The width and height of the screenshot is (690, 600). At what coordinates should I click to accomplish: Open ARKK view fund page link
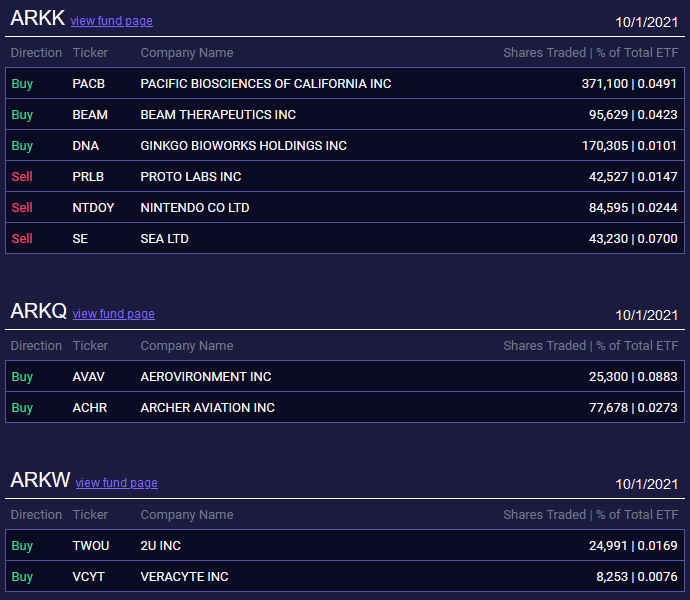pos(112,21)
